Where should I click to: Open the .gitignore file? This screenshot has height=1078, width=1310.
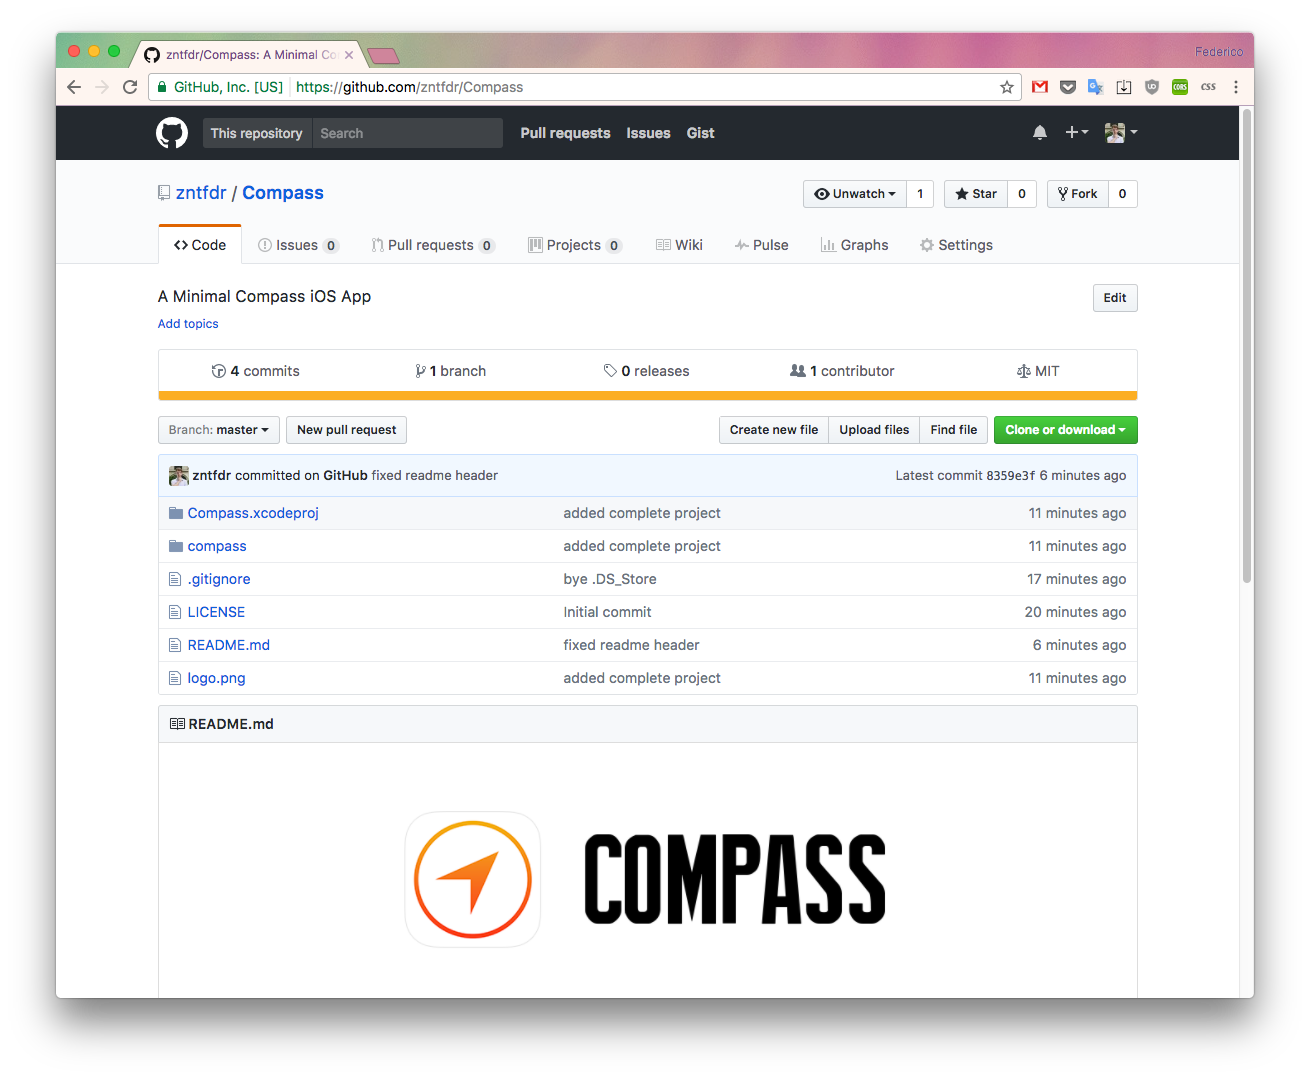tap(219, 579)
